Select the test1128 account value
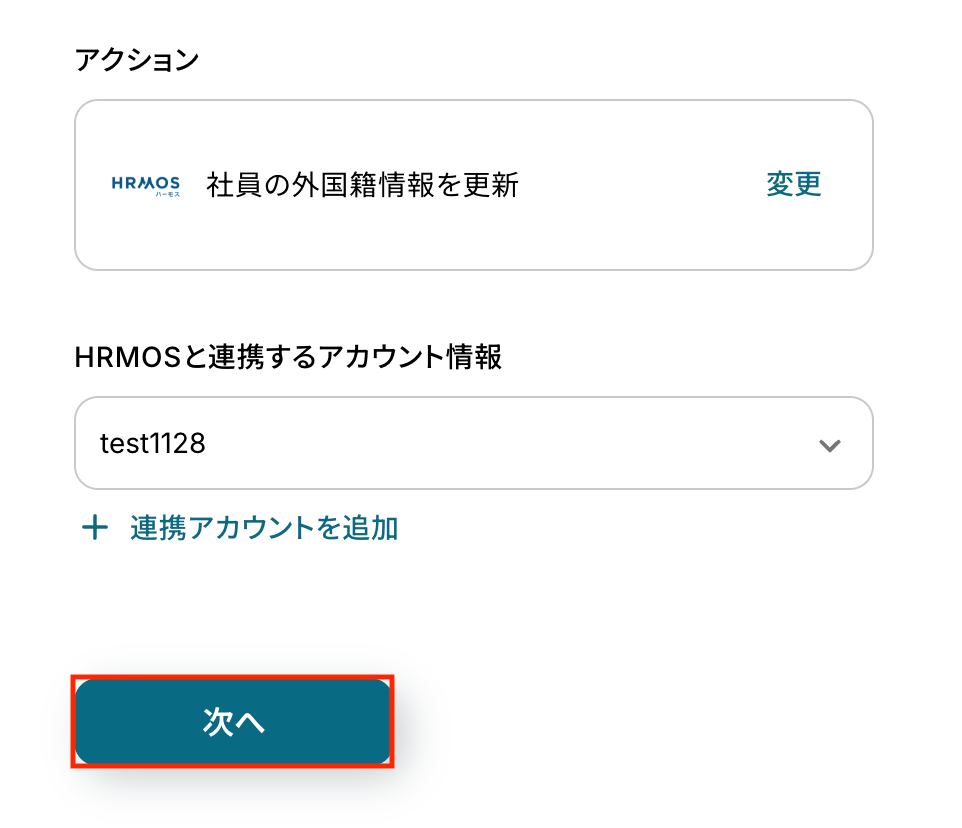962x828 pixels. pos(153,443)
